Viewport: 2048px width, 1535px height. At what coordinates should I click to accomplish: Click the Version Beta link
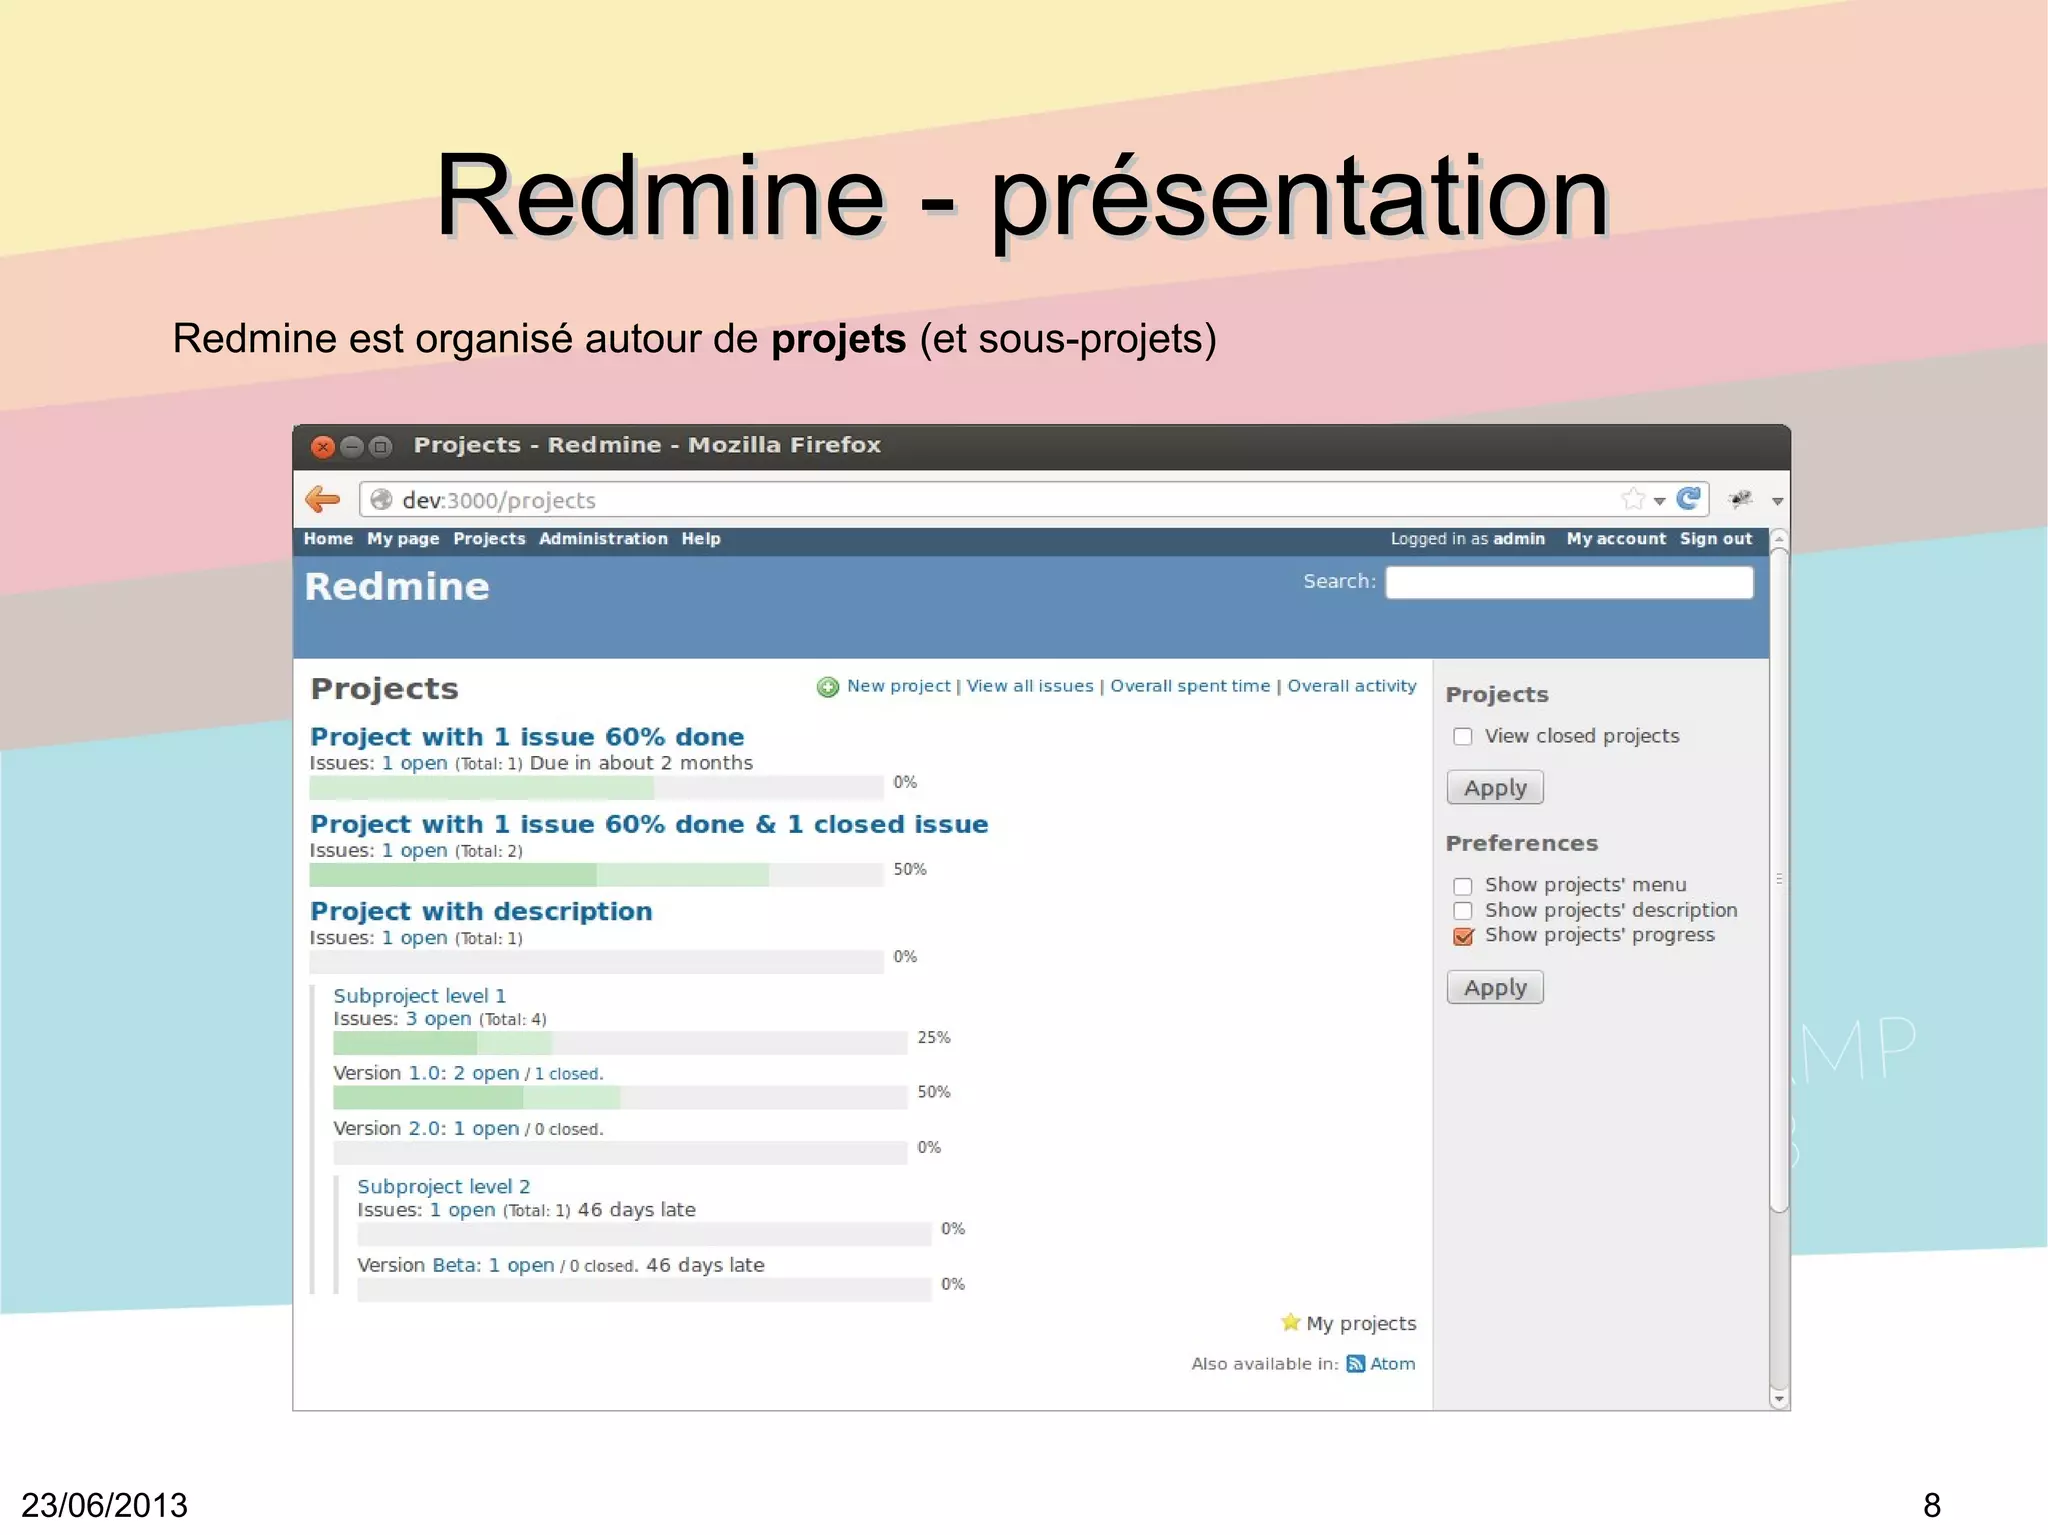click(455, 1266)
